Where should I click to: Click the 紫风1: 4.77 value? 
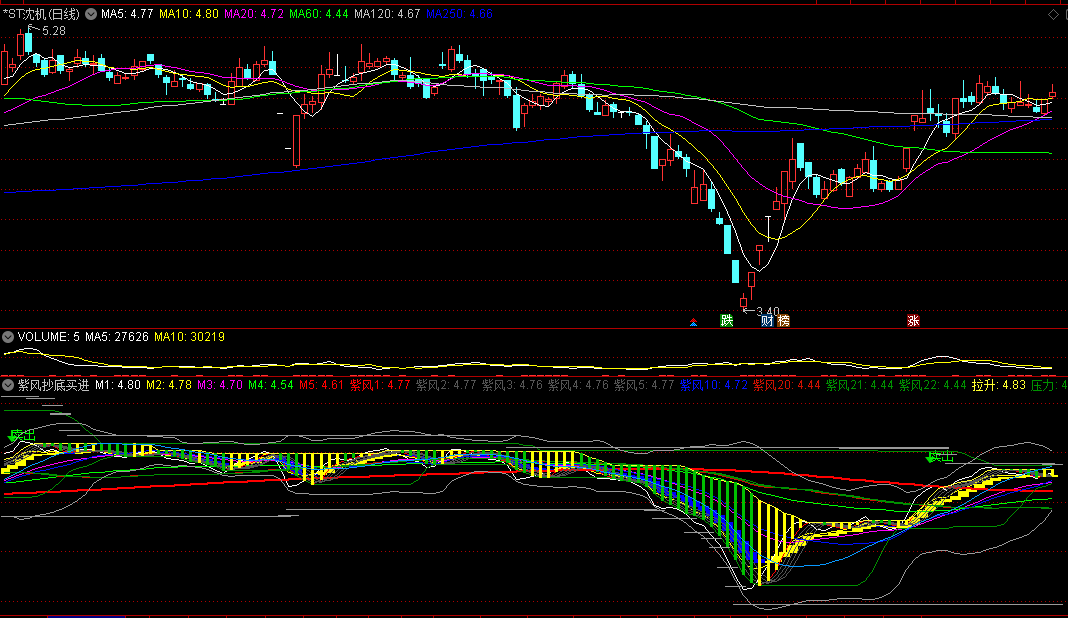pos(380,385)
